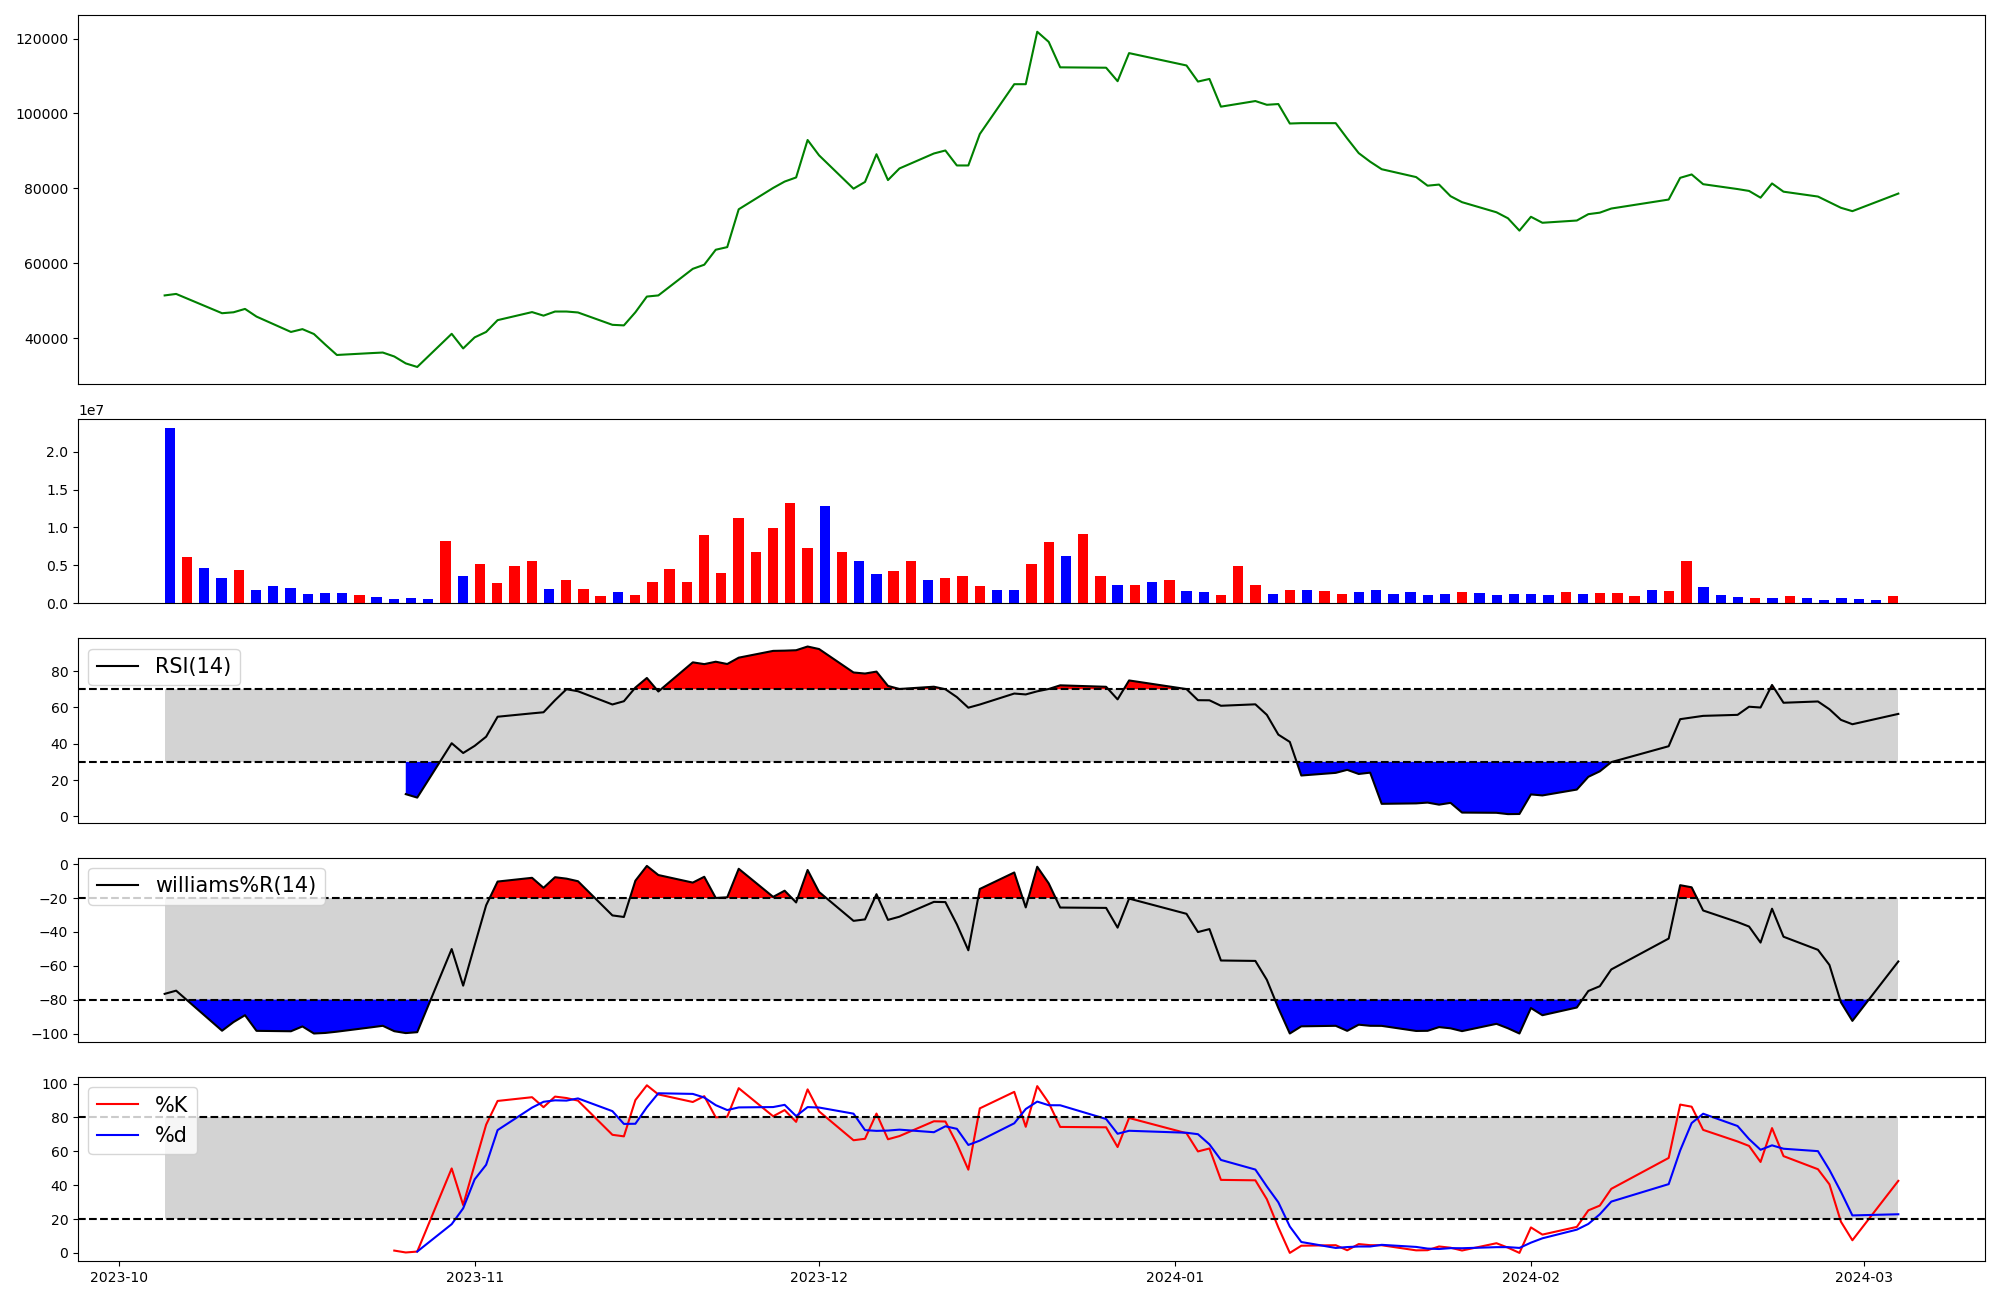Click the 1e7 volume scale label

pos(91,411)
